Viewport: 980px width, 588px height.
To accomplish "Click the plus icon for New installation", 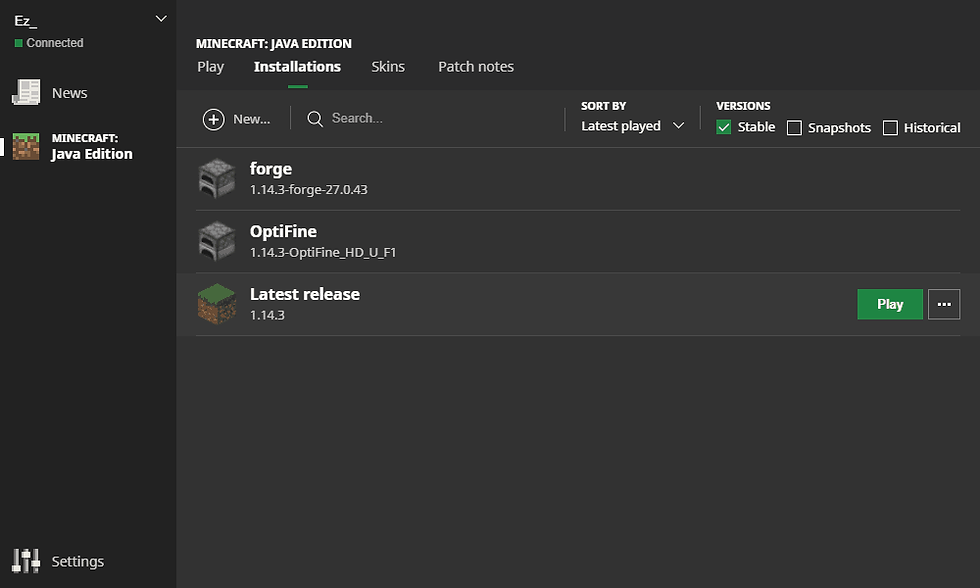I will (214, 119).
